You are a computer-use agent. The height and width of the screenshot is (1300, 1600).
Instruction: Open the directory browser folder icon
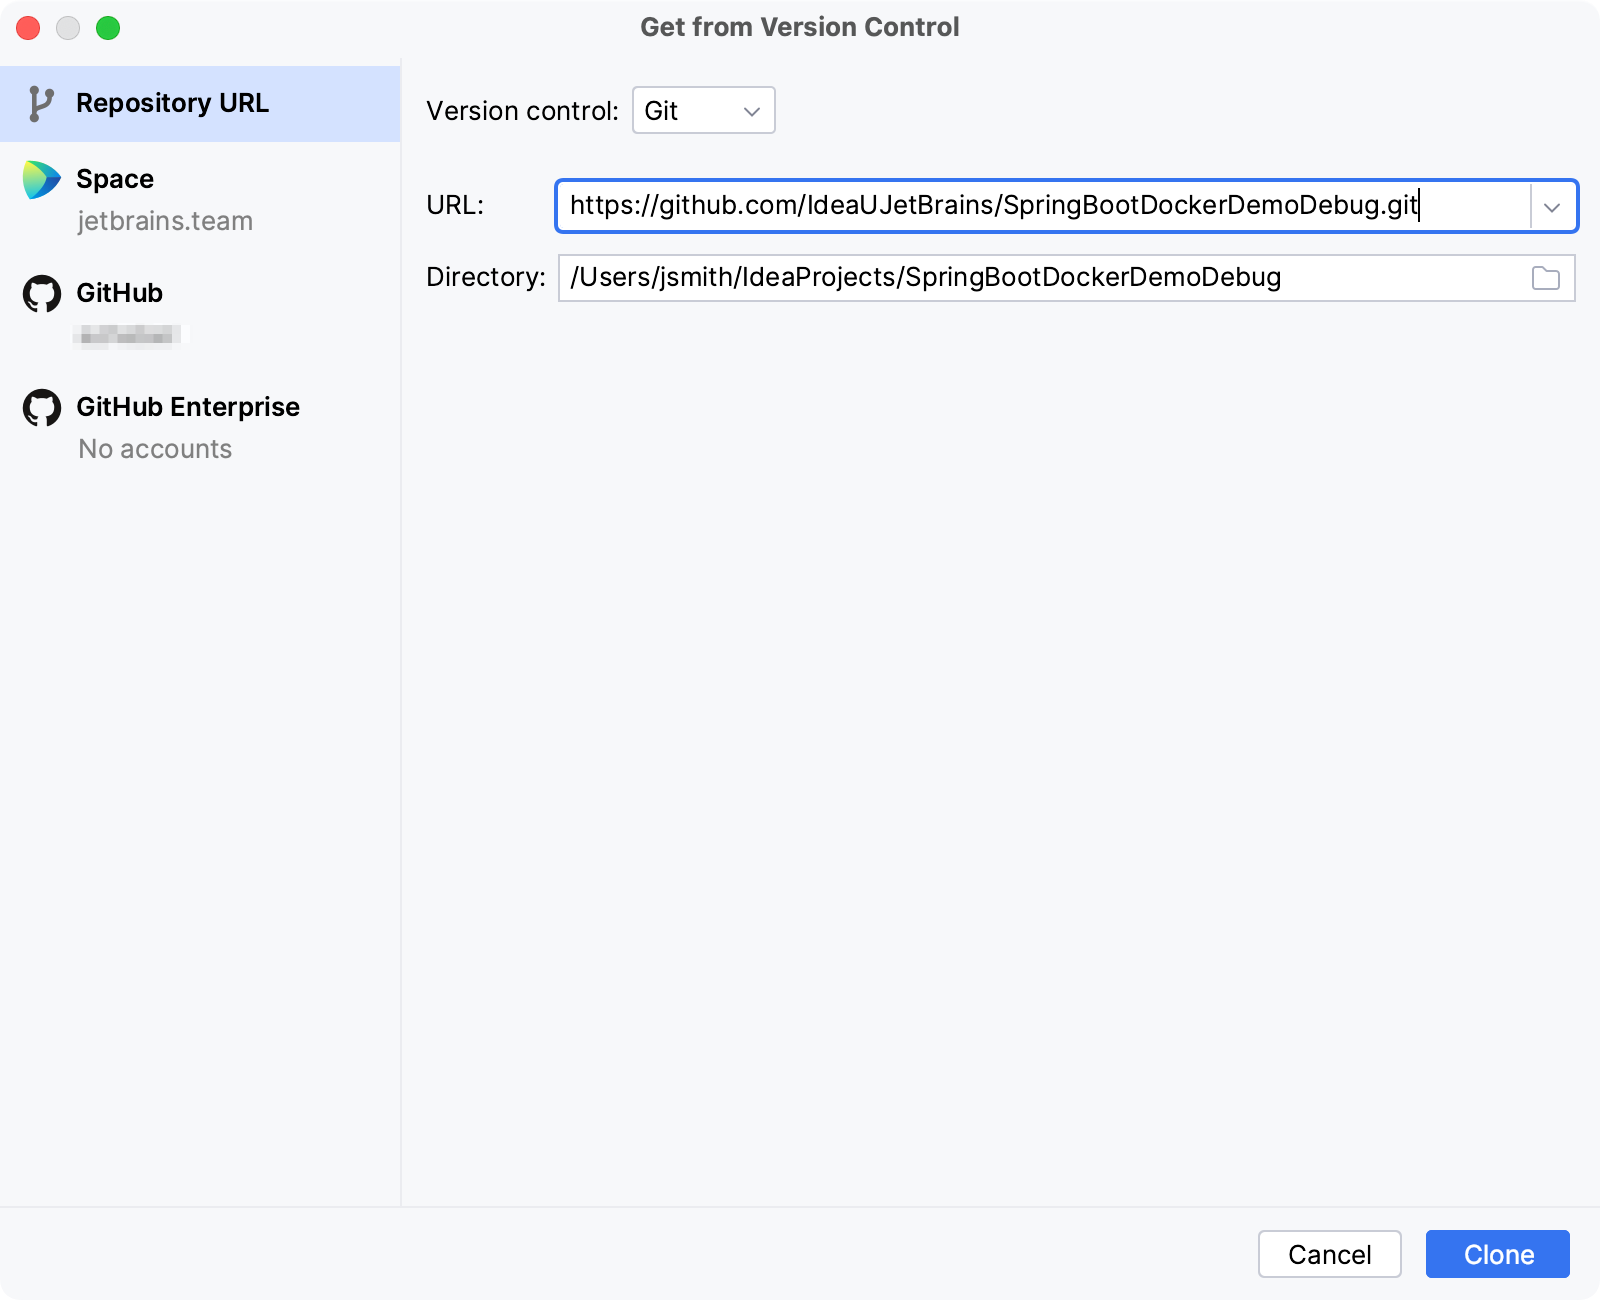point(1546,278)
